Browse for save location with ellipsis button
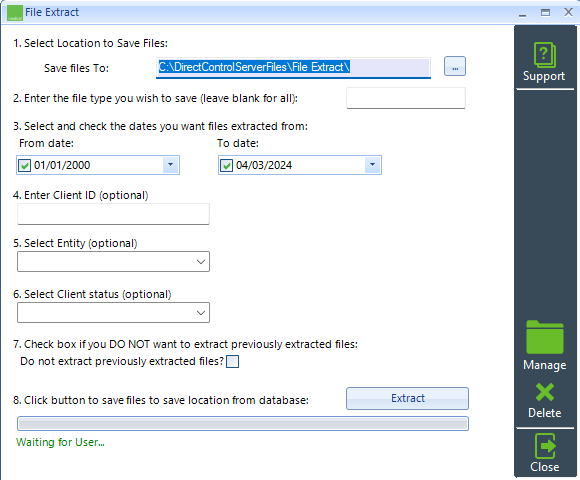Viewport: 580px width, 480px height. click(455, 67)
